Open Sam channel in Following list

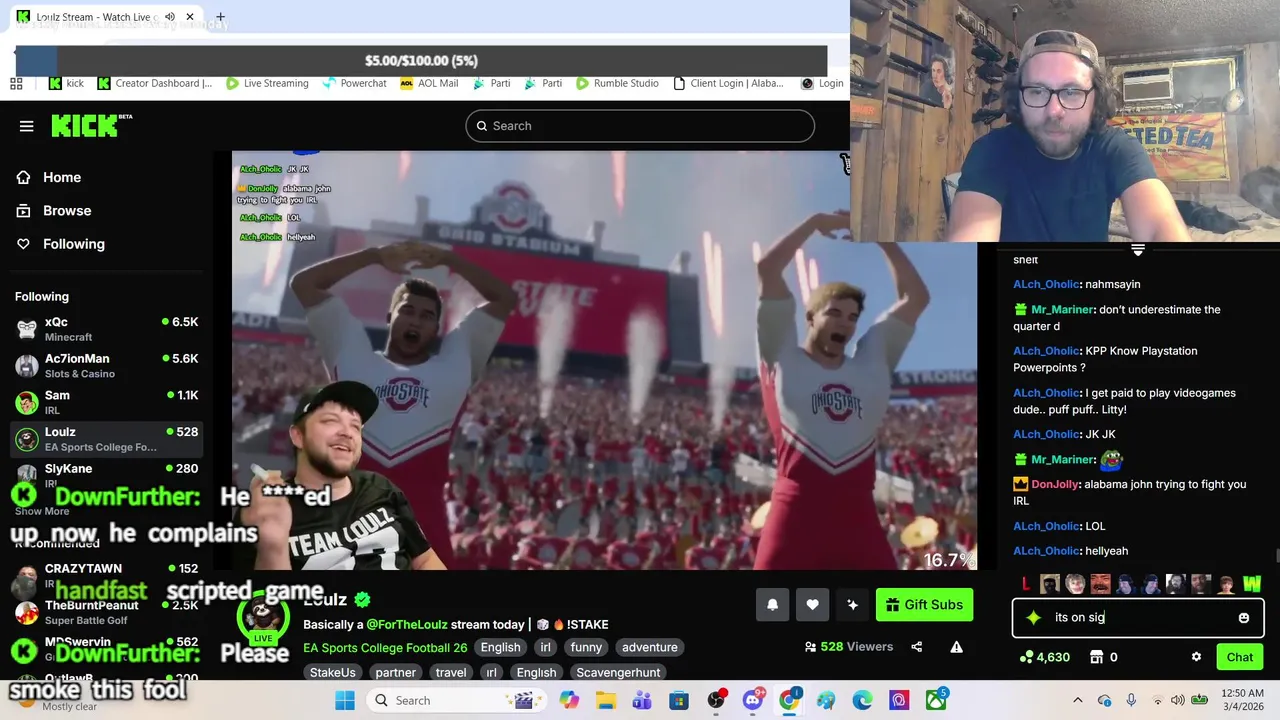[107, 402]
